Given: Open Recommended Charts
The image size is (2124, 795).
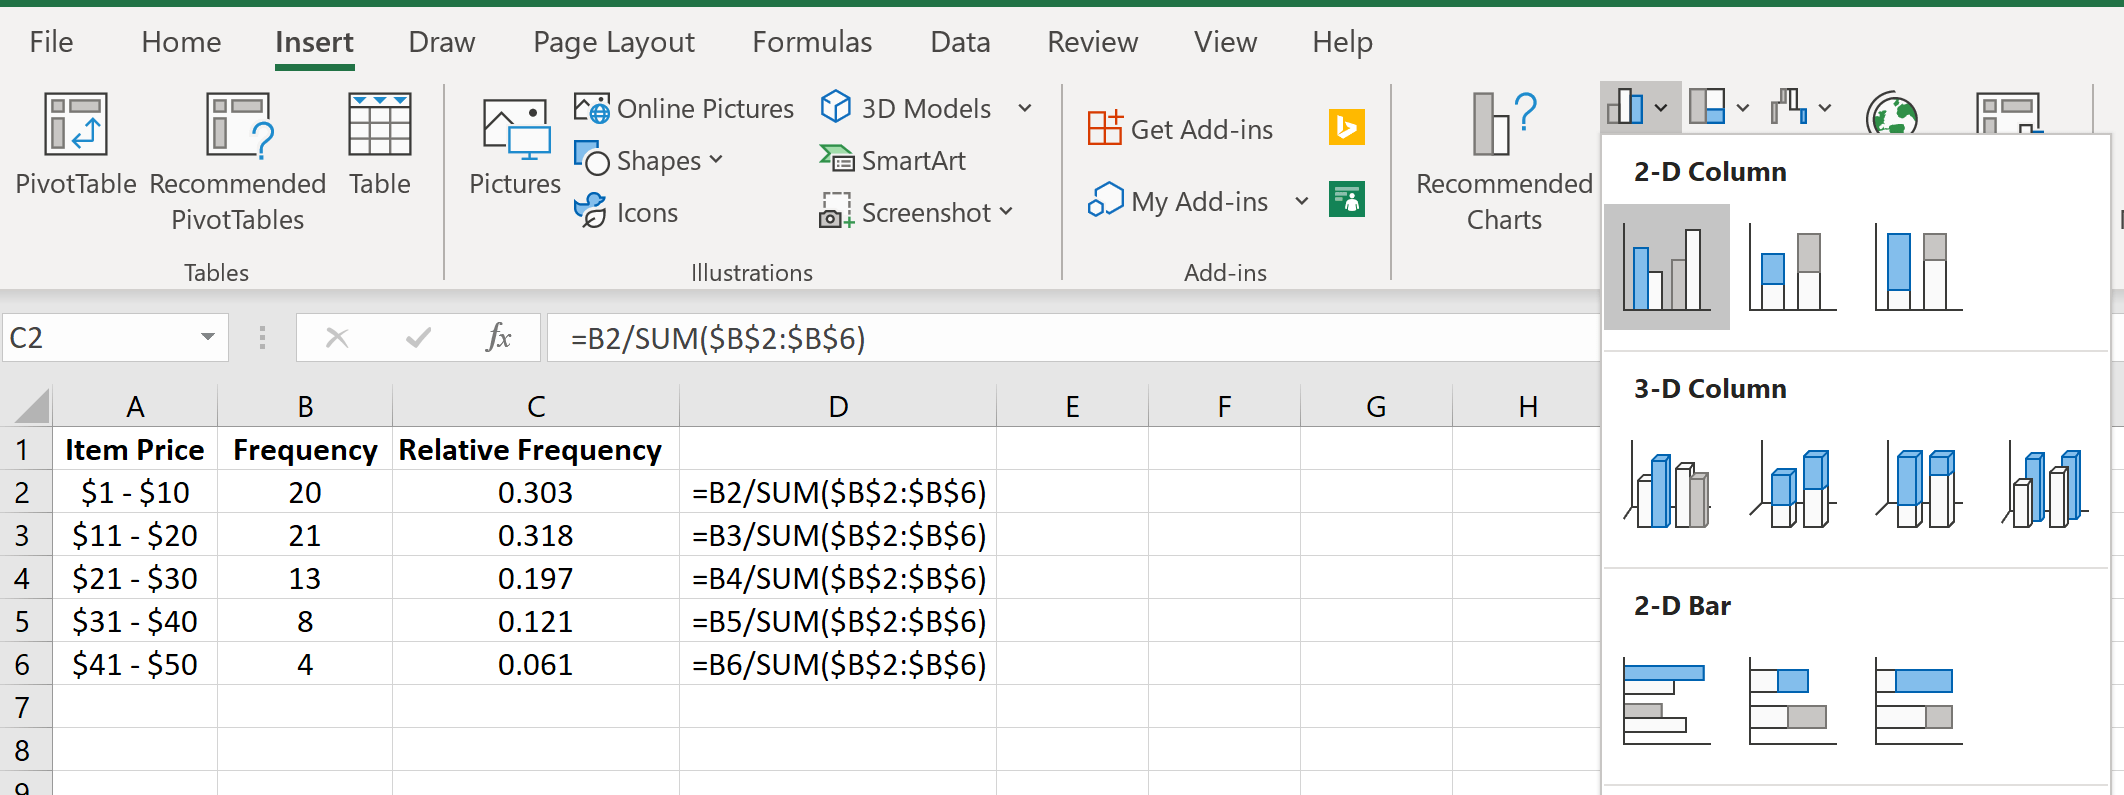Looking at the screenshot, I should [1504, 160].
